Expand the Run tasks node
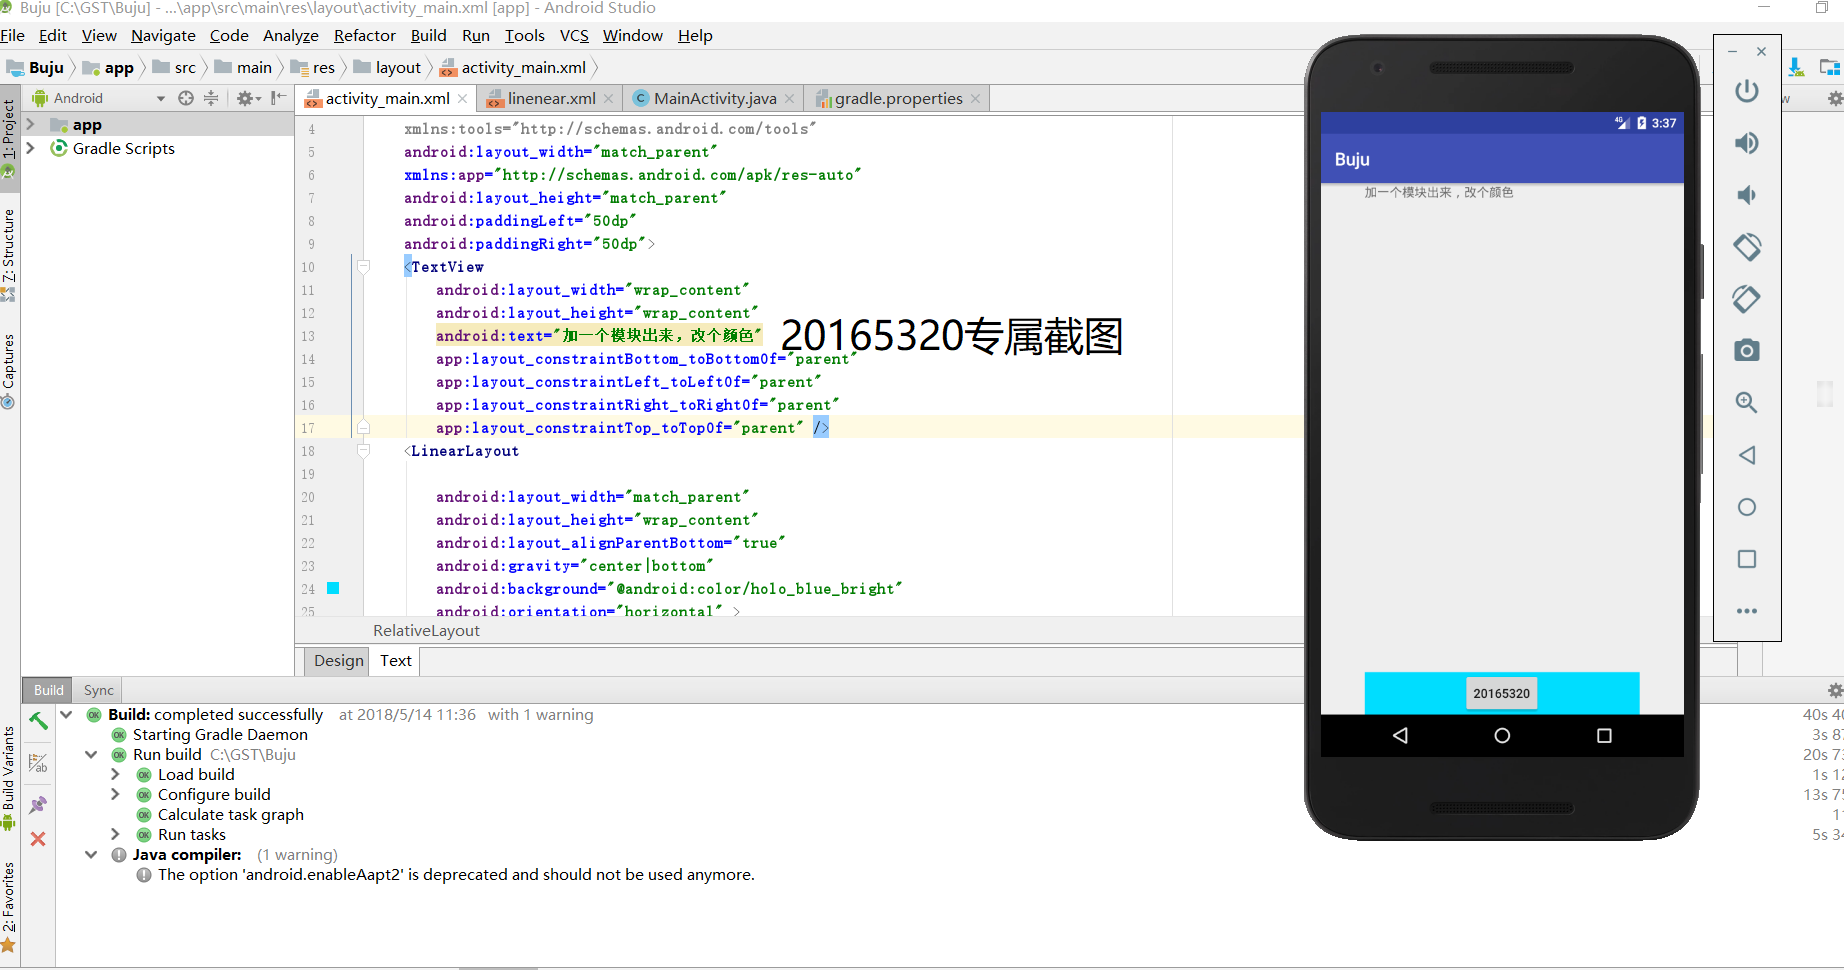The height and width of the screenshot is (970, 1844). 115,835
